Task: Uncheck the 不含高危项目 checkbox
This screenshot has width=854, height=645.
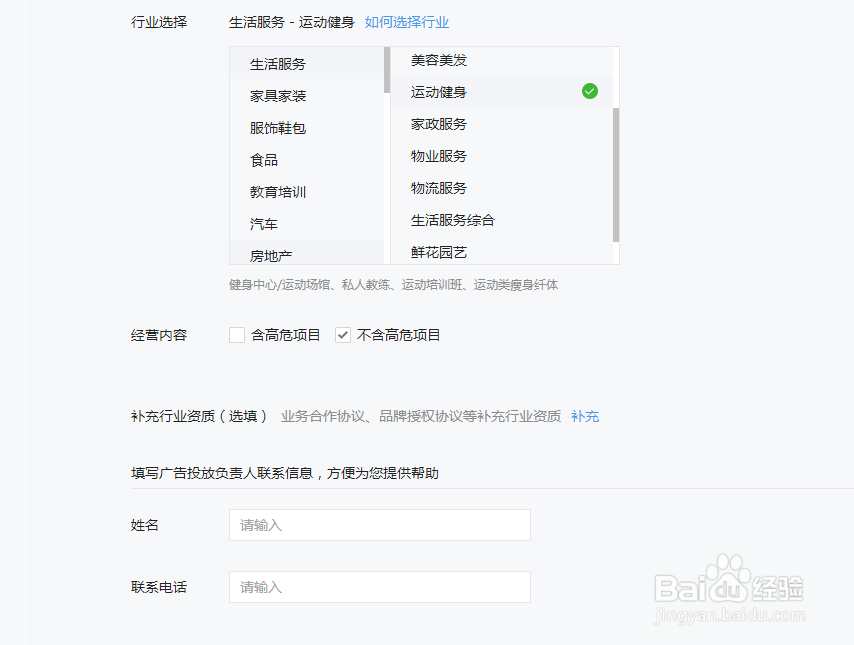Action: click(343, 335)
